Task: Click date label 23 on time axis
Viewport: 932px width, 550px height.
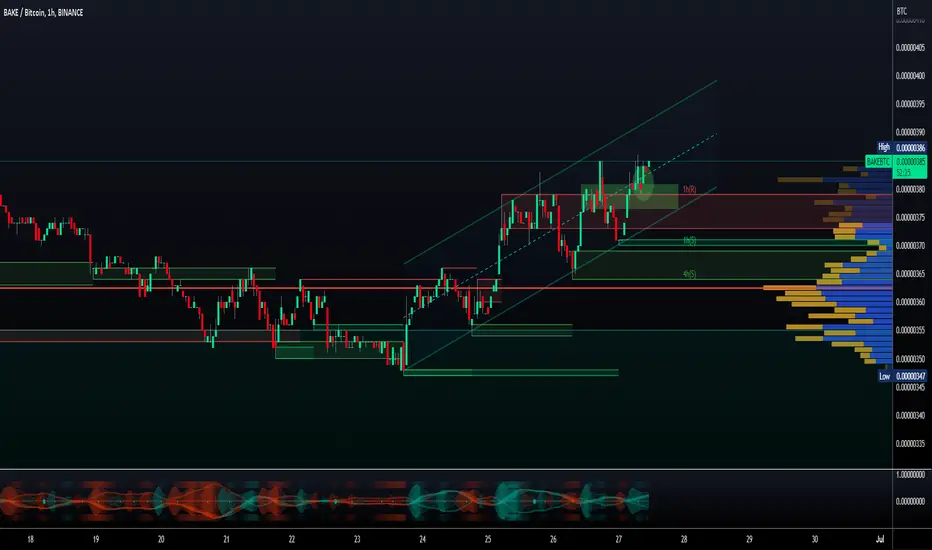Action: coord(357,540)
